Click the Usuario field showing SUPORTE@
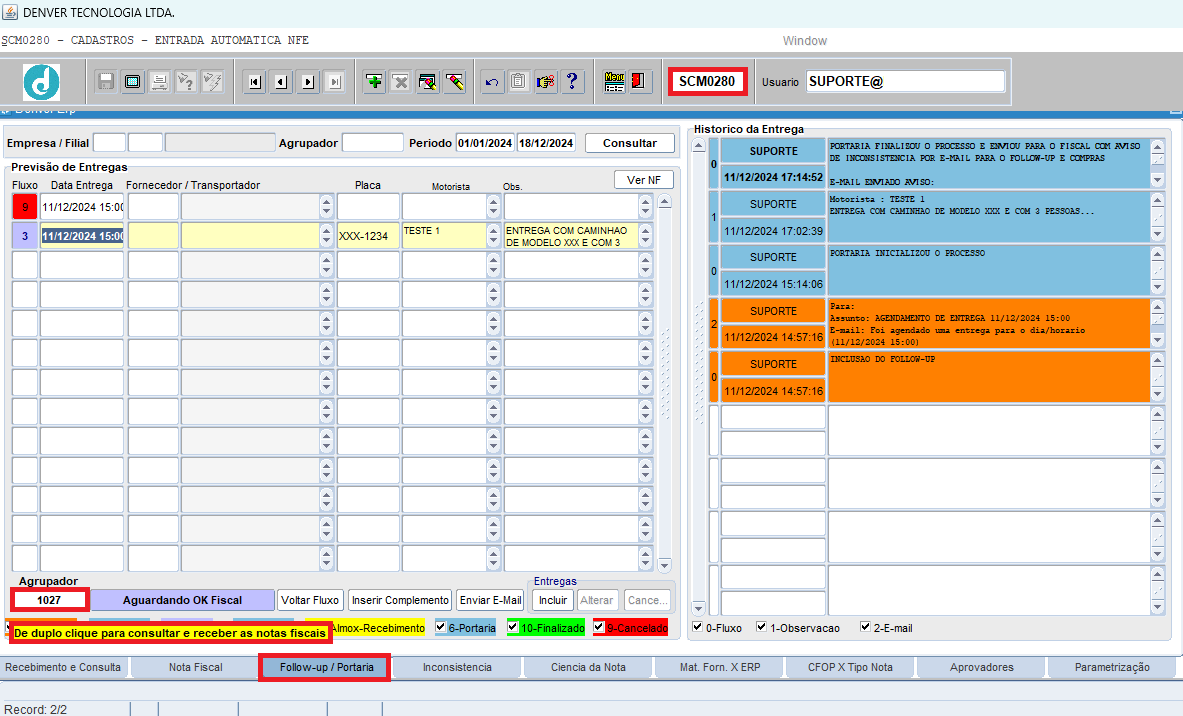The height and width of the screenshot is (716, 1183). 905,81
